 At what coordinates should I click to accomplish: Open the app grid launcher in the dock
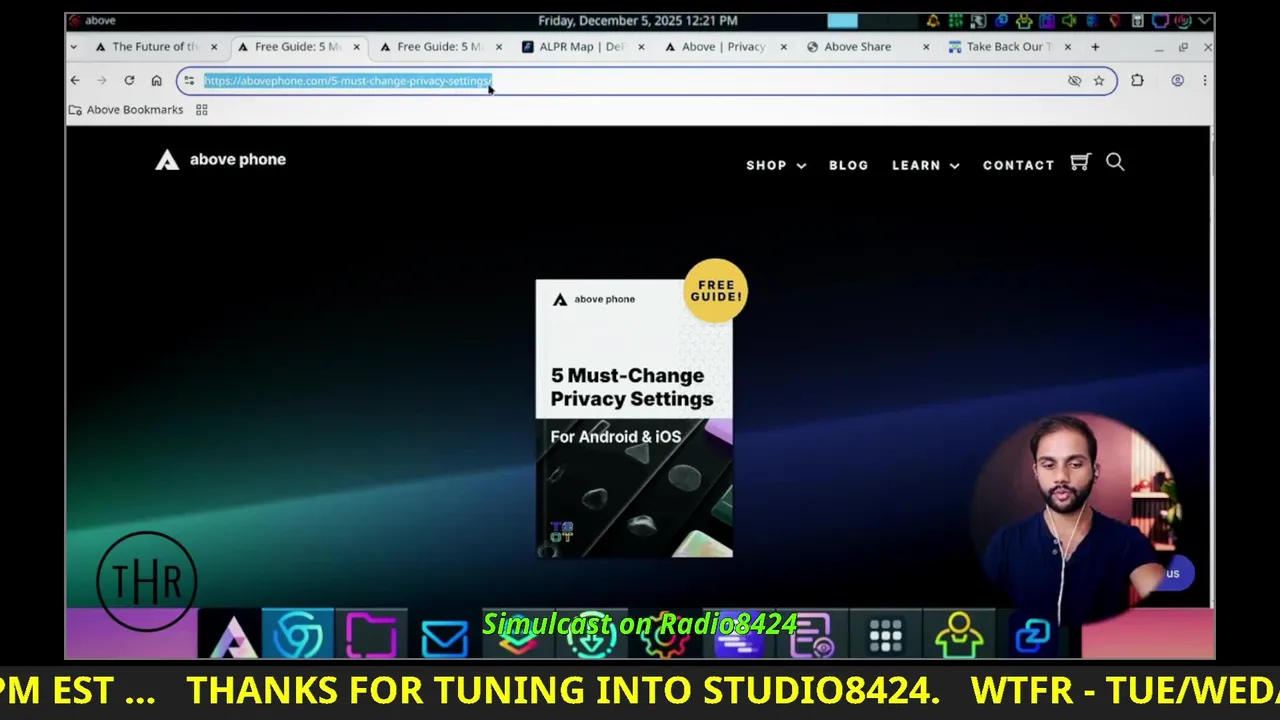click(886, 635)
